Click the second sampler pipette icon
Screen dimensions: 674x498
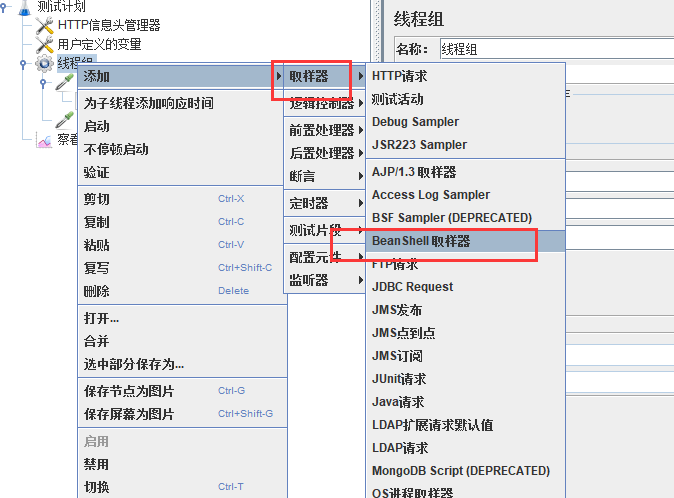64,120
